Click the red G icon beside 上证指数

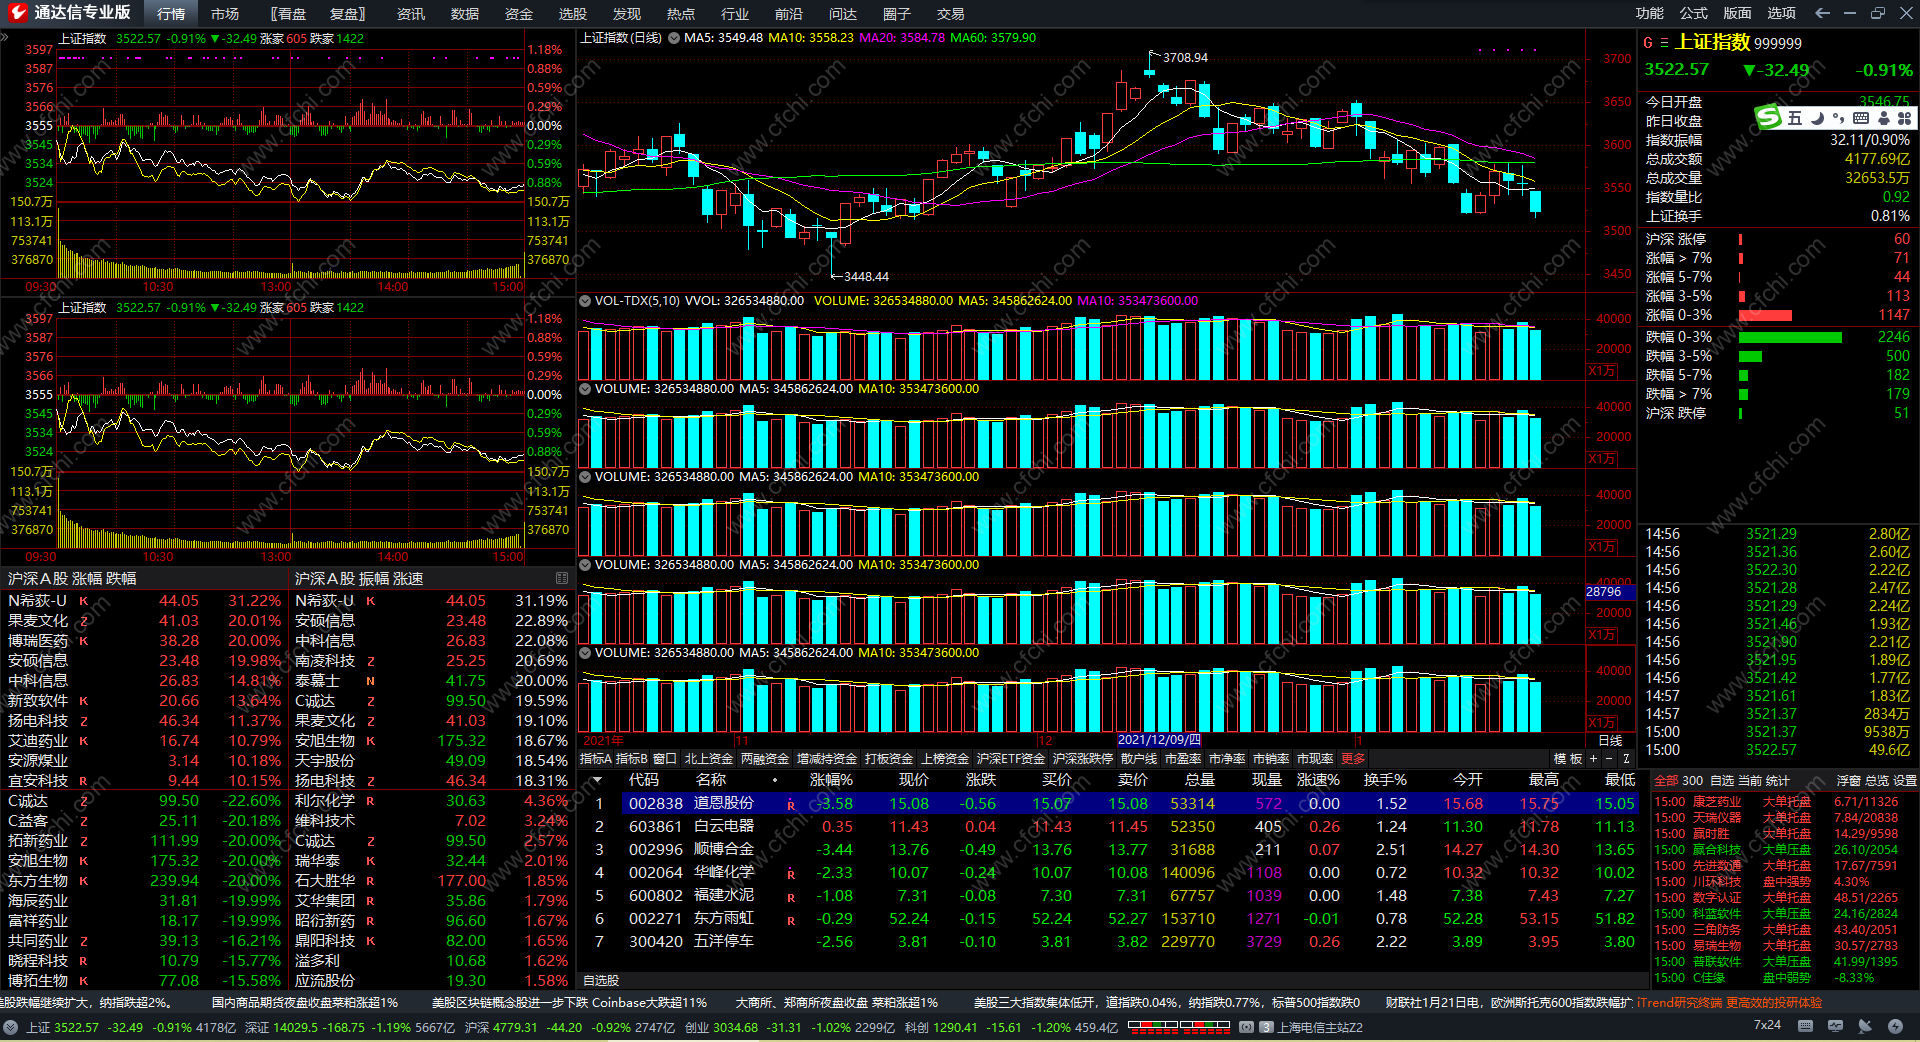(1648, 43)
